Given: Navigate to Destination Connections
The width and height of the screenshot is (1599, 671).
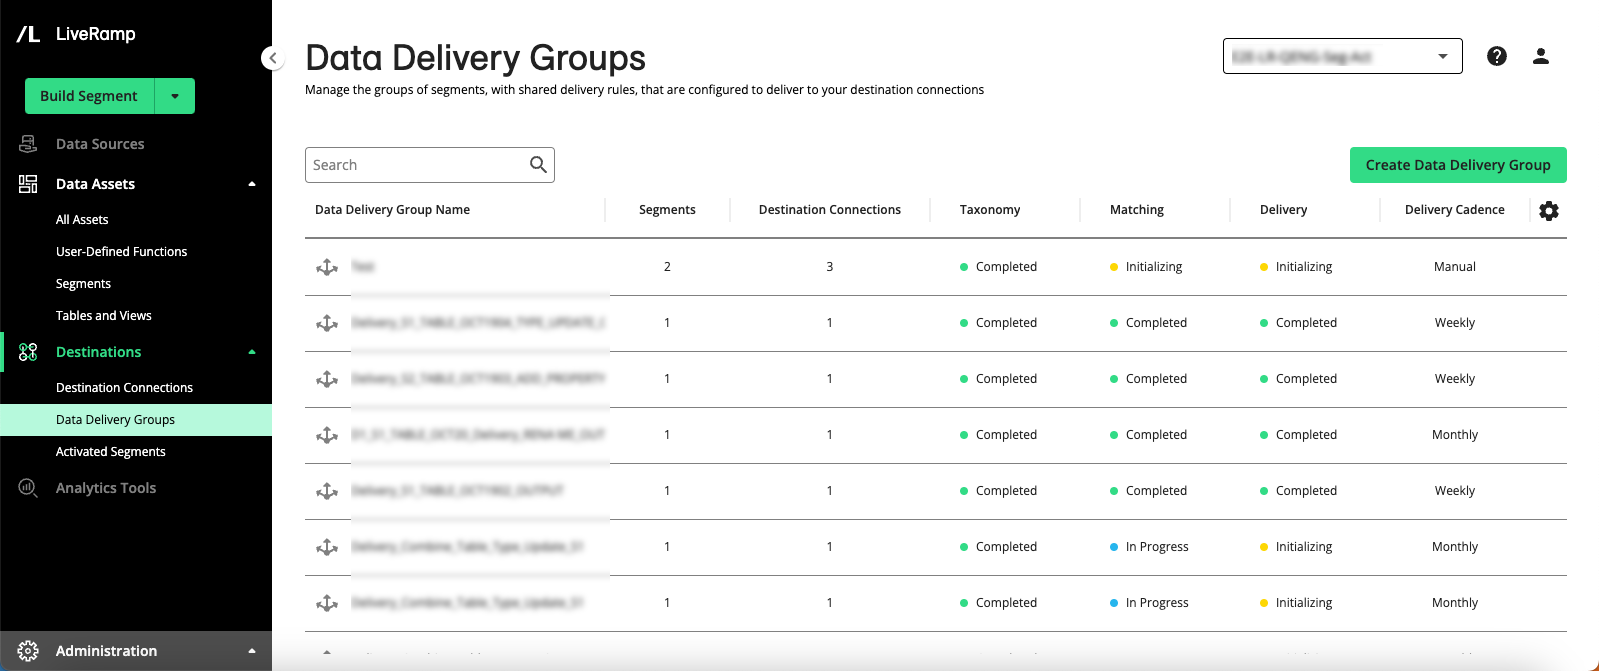Looking at the screenshot, I should pyautogui.click(x=124, y=388).
